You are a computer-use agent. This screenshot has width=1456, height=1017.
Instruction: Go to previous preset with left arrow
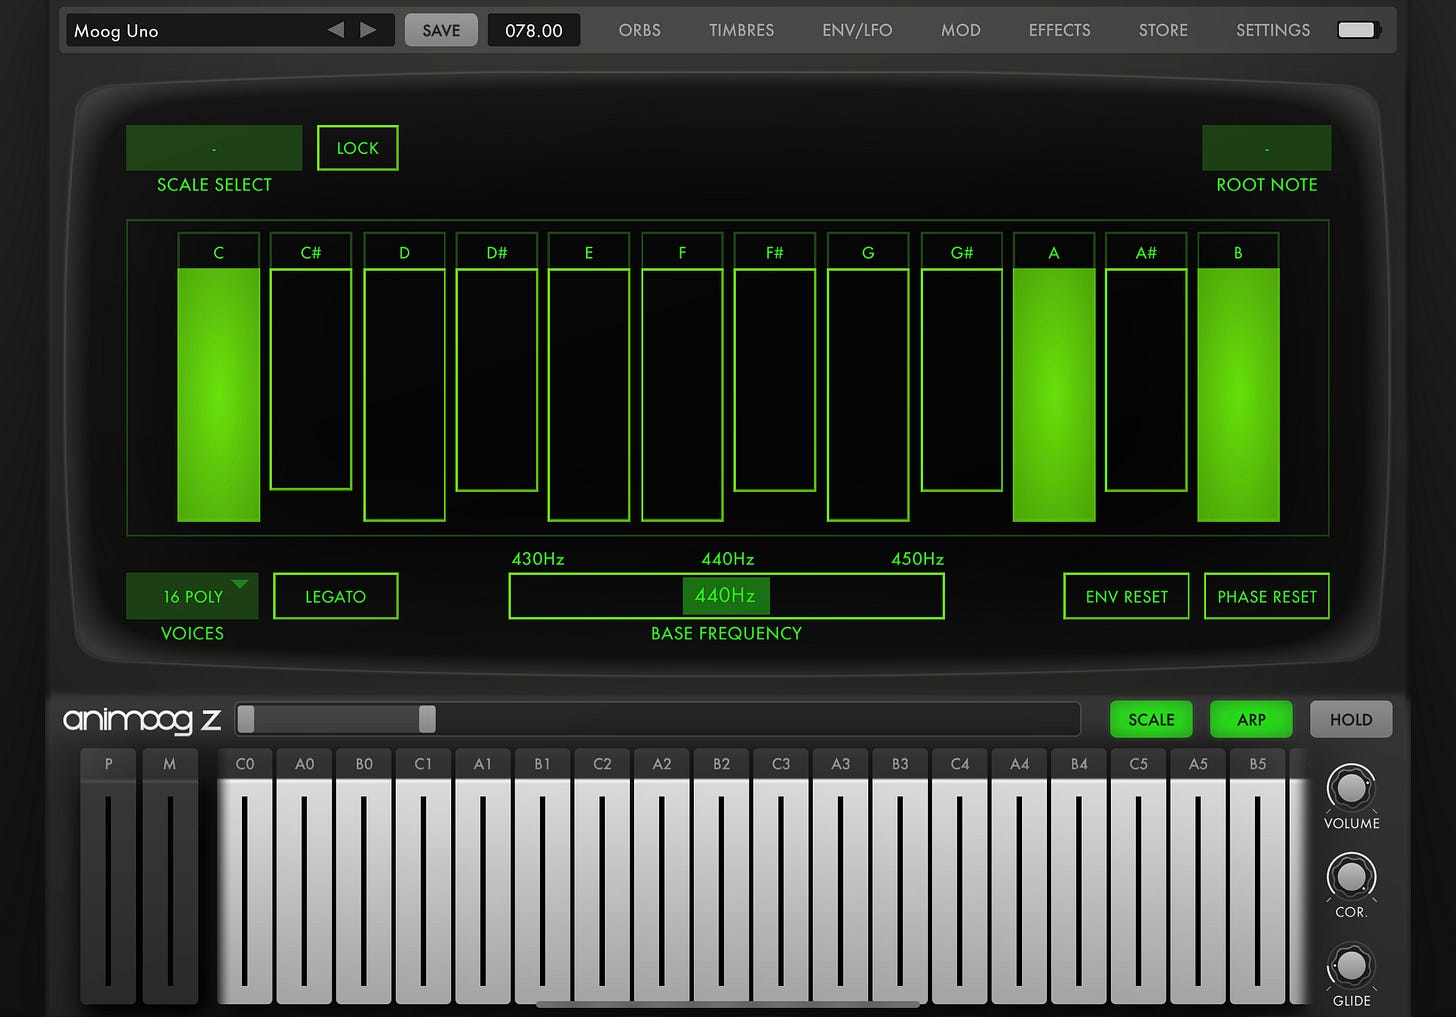[x=336, y=30]
